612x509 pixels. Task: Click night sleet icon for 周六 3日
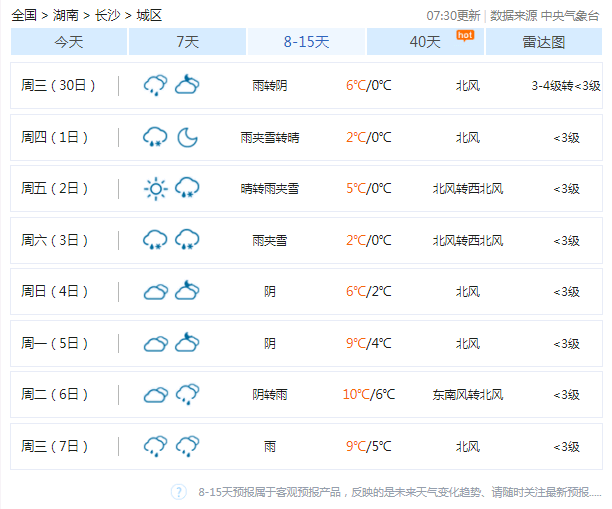pyautogui.click(x=187, y=240)
